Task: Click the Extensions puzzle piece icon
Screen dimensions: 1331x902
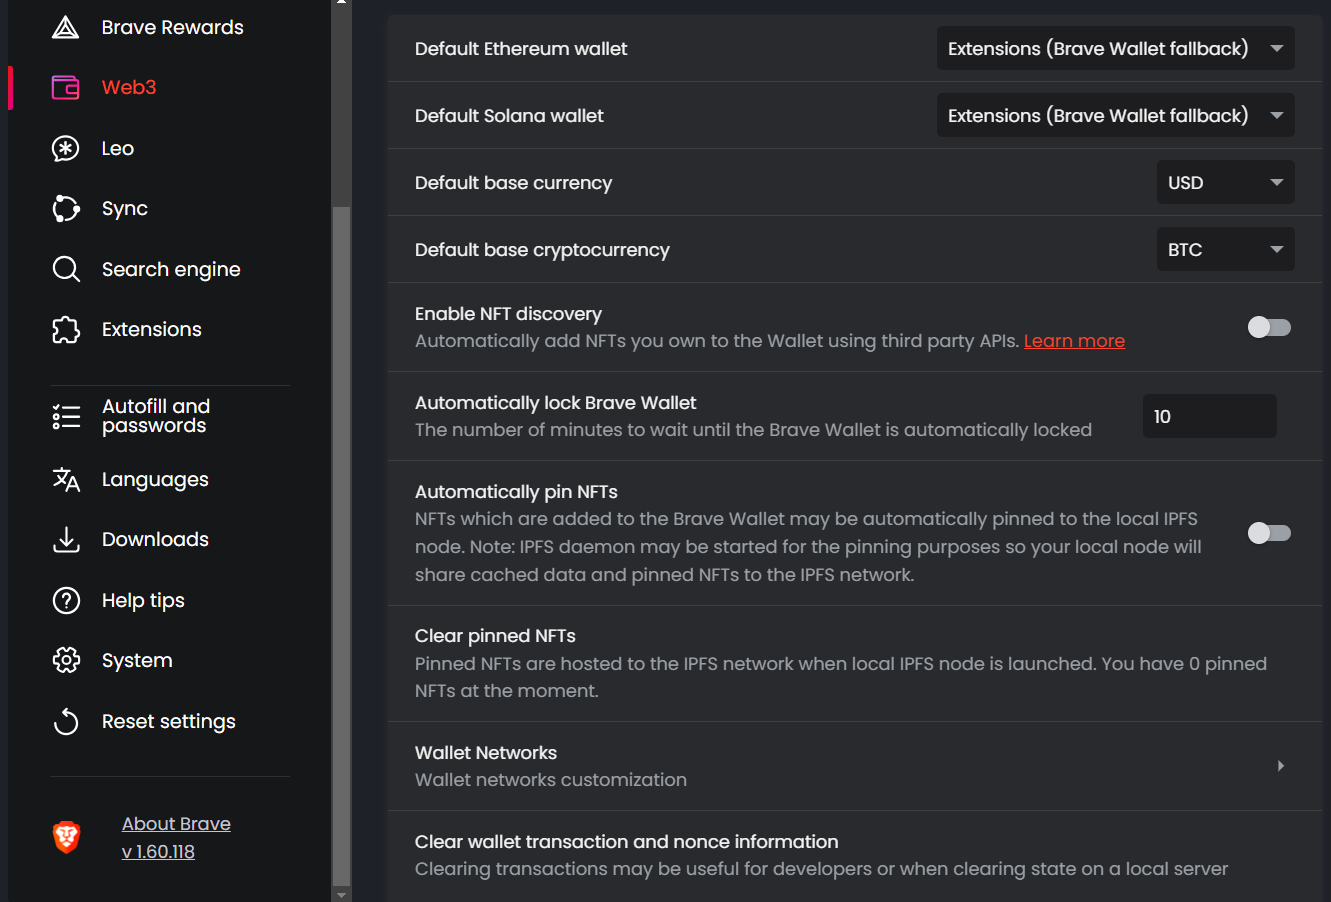Action: (66, 330)
